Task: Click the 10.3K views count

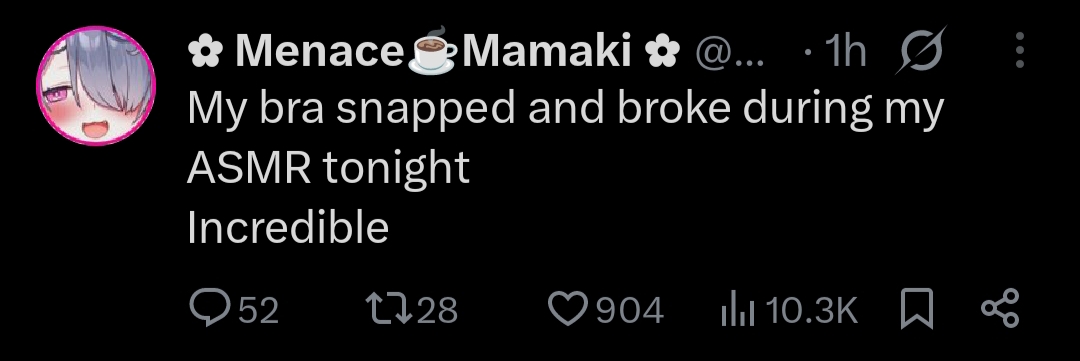Action: (x=811, y=310)
